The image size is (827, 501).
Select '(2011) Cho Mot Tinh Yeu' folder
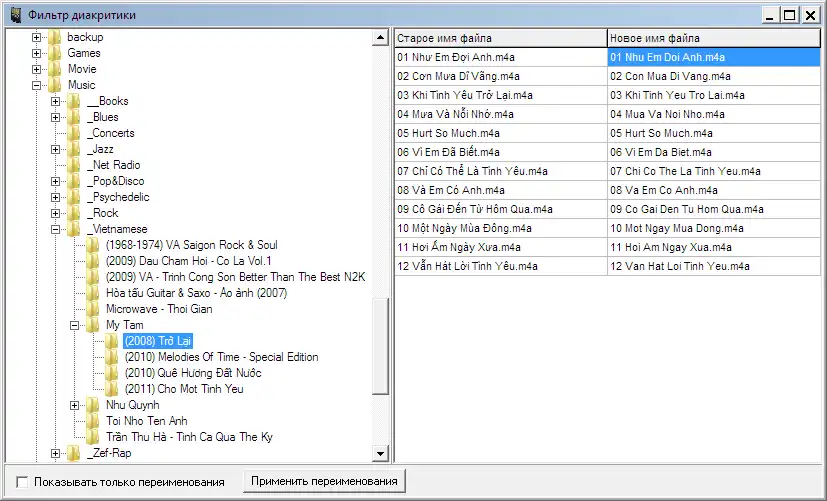point(184,389)
